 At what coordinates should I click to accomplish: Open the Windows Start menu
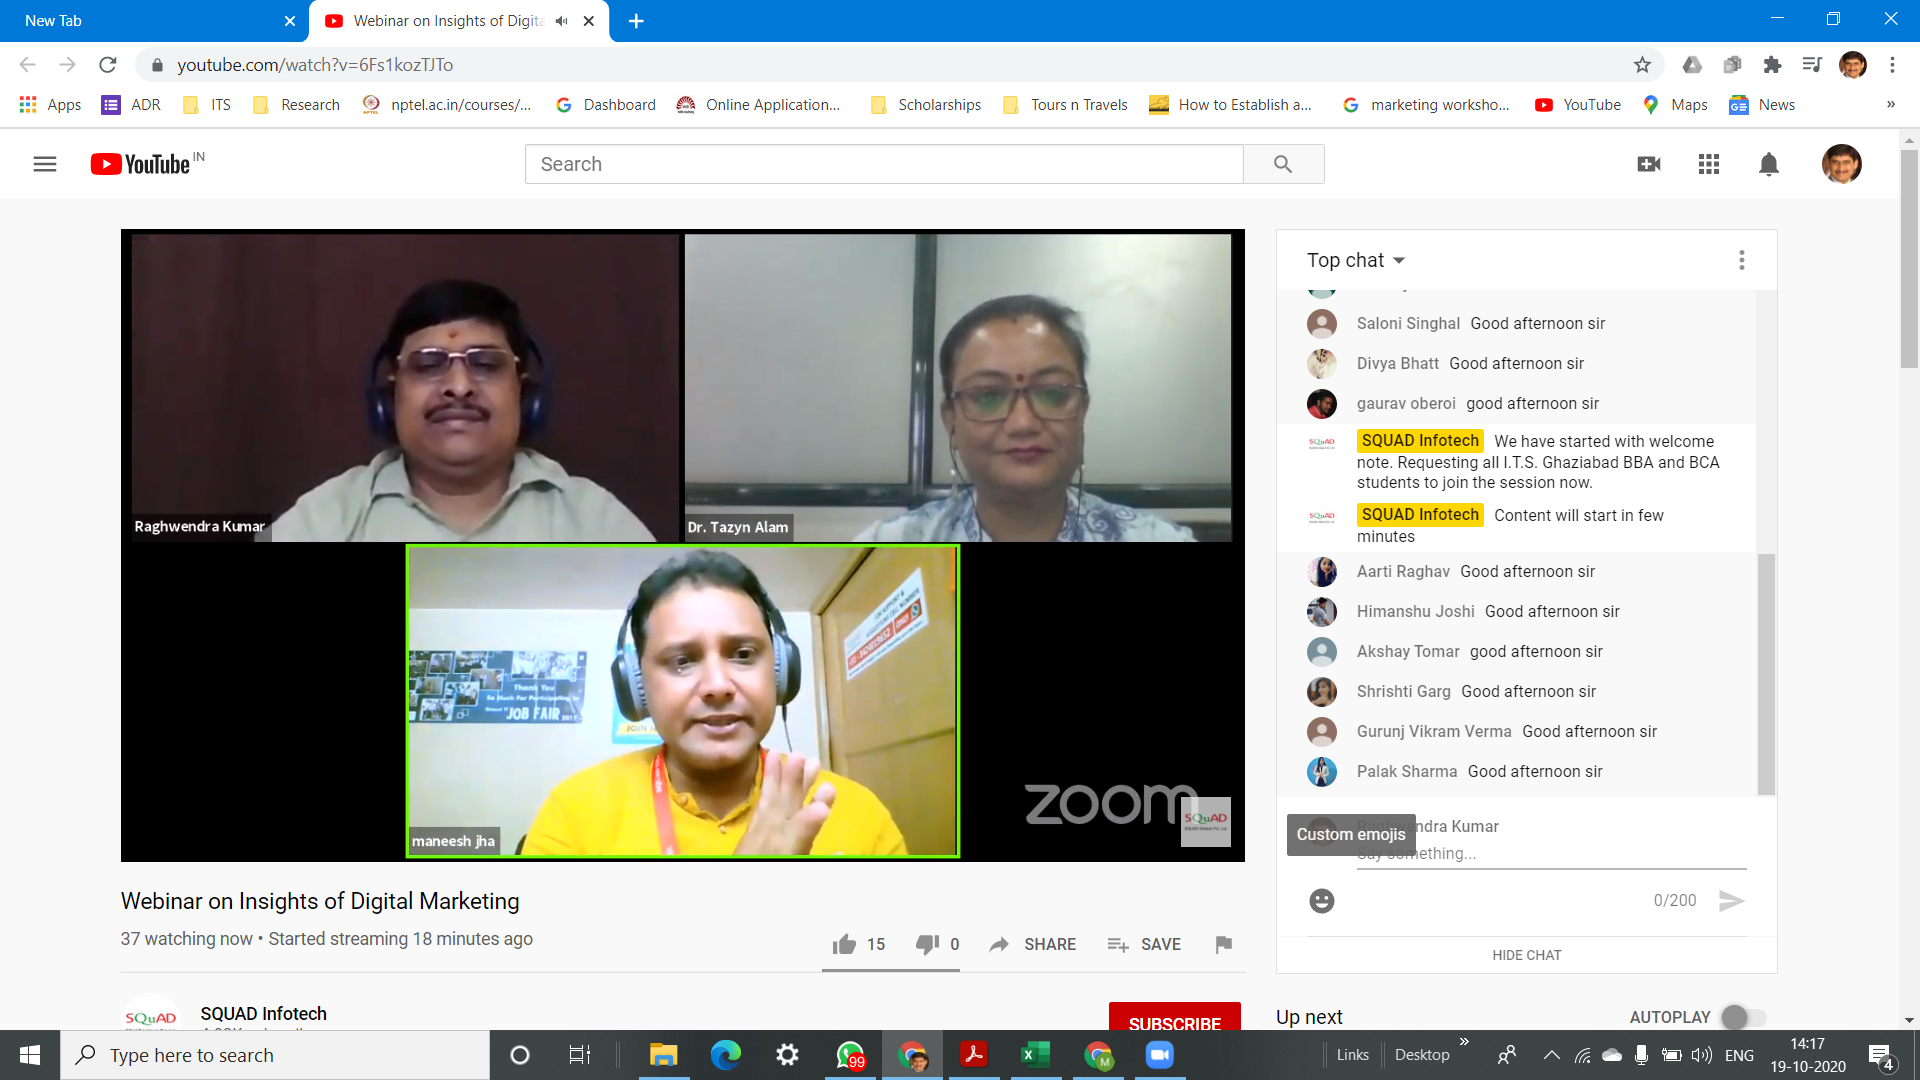(30, 1055)
